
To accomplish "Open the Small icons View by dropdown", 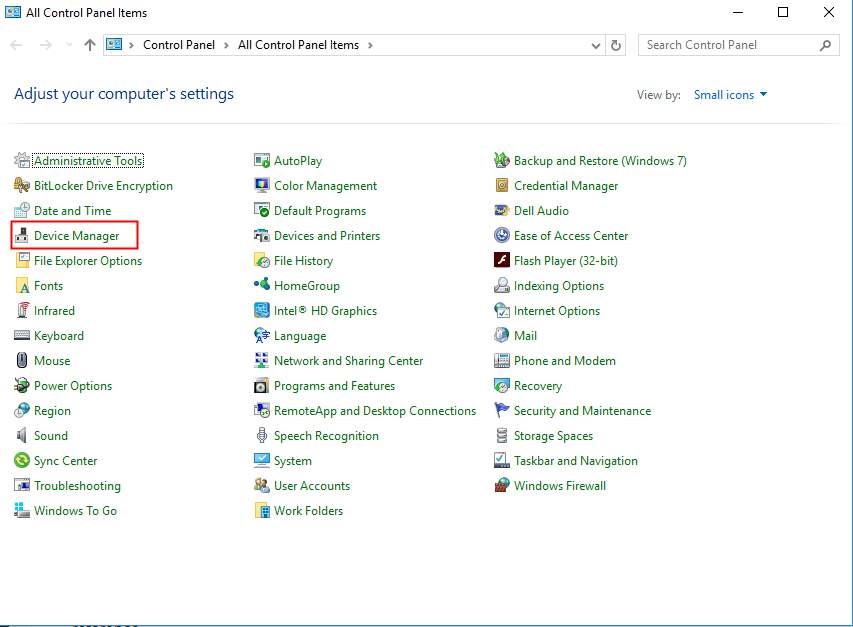I will [731, 95].
